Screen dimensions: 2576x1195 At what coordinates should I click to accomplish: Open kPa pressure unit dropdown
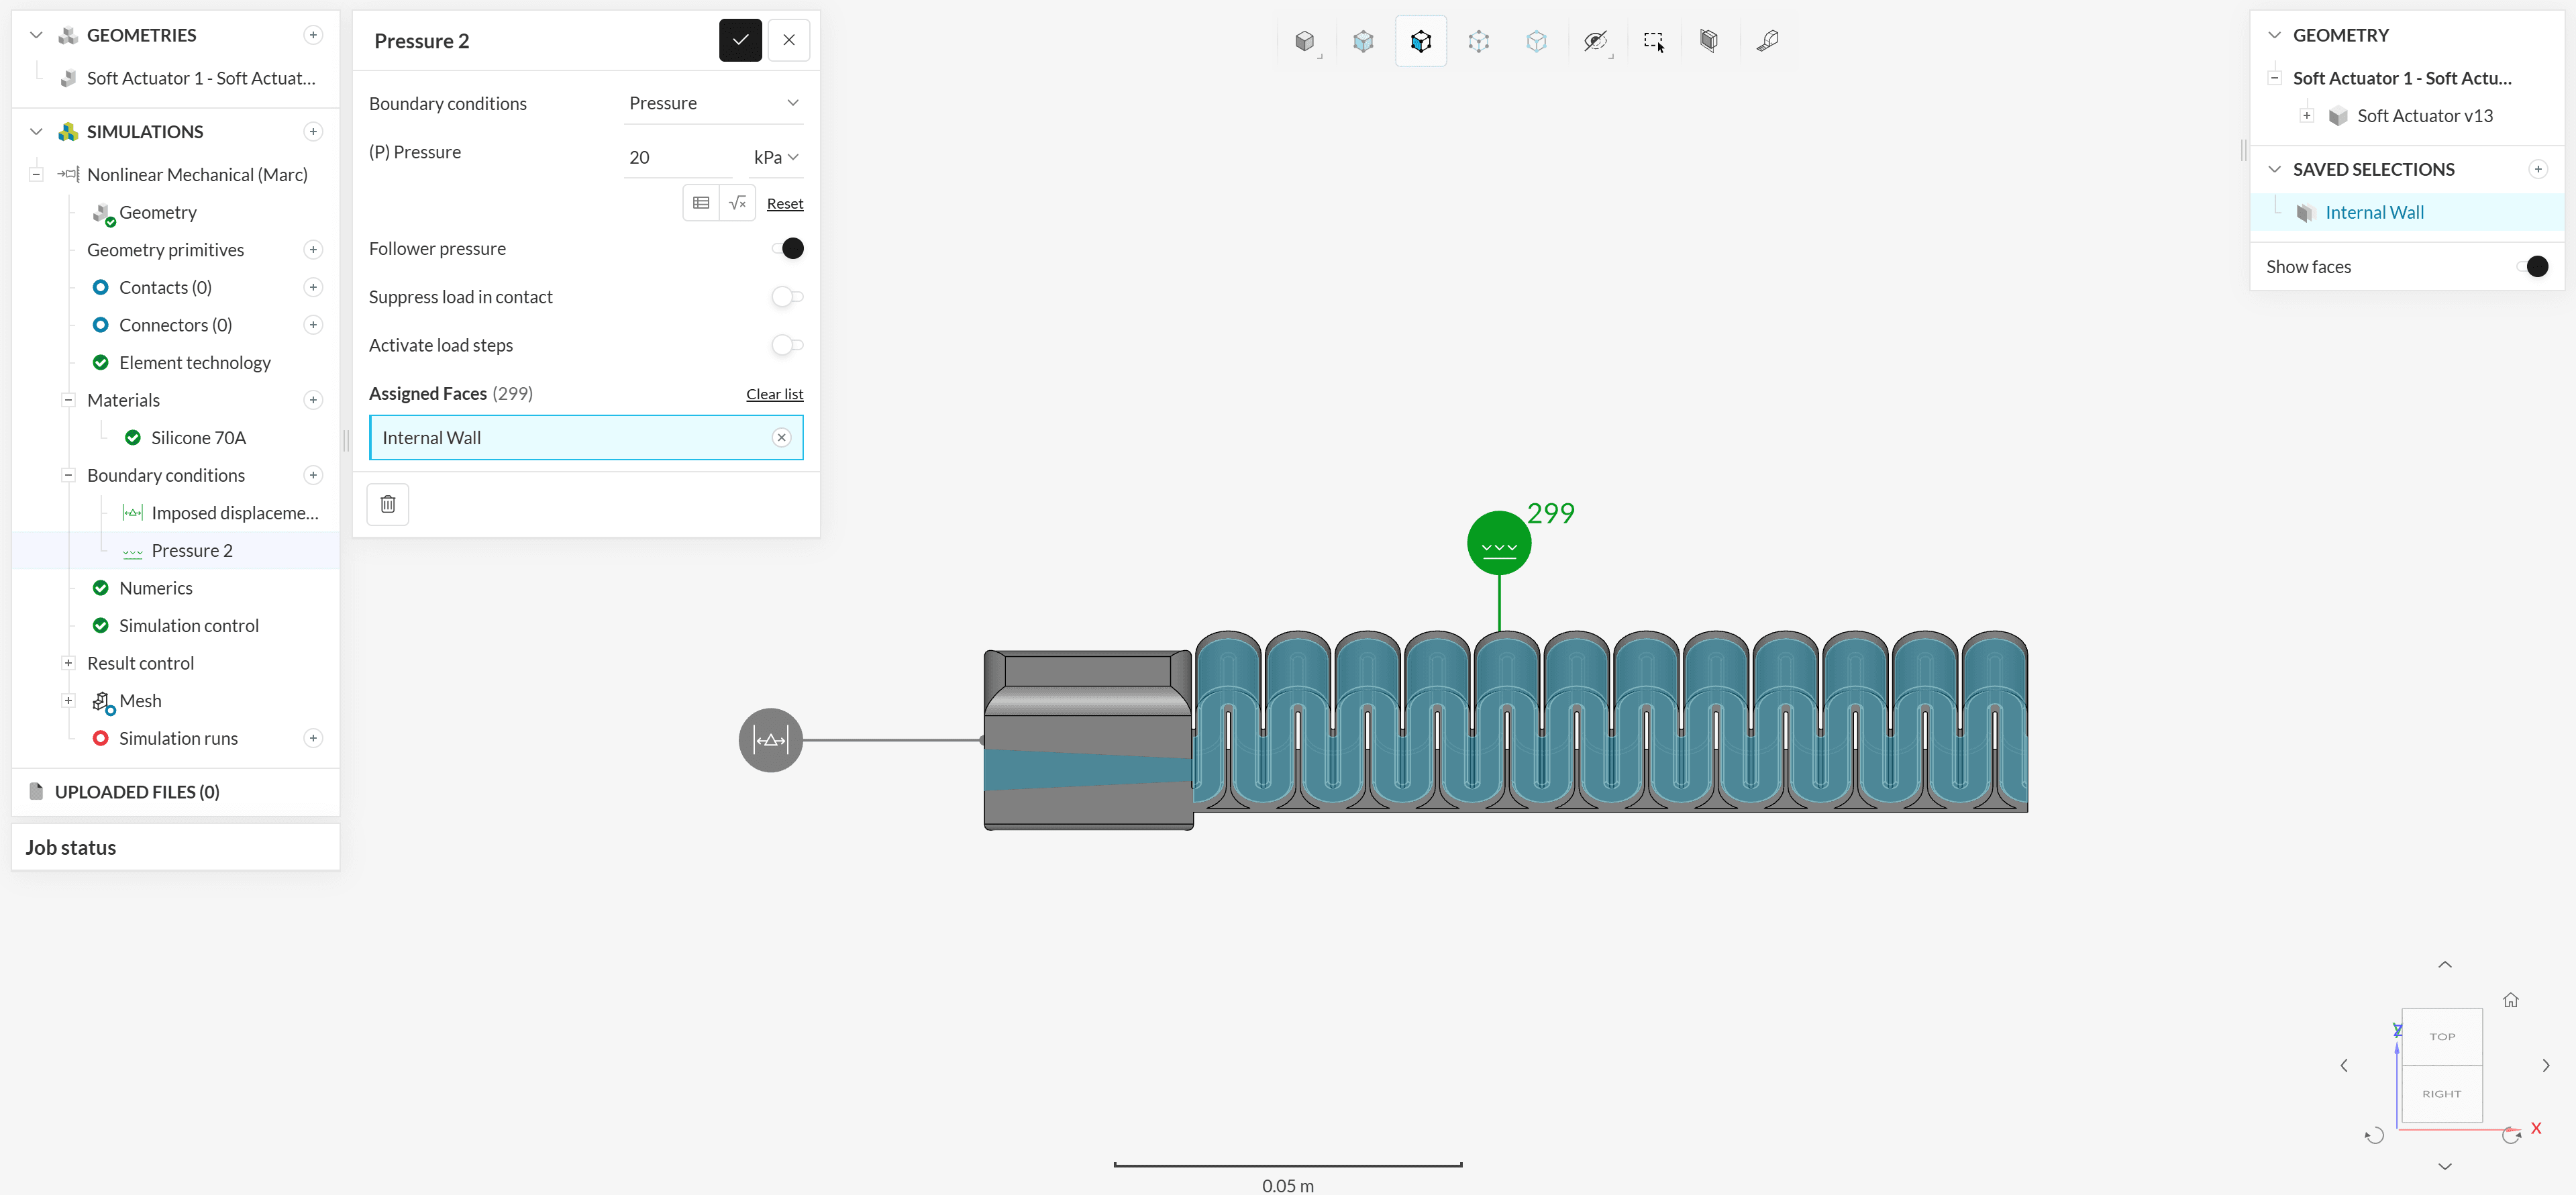tap(776, 157)
